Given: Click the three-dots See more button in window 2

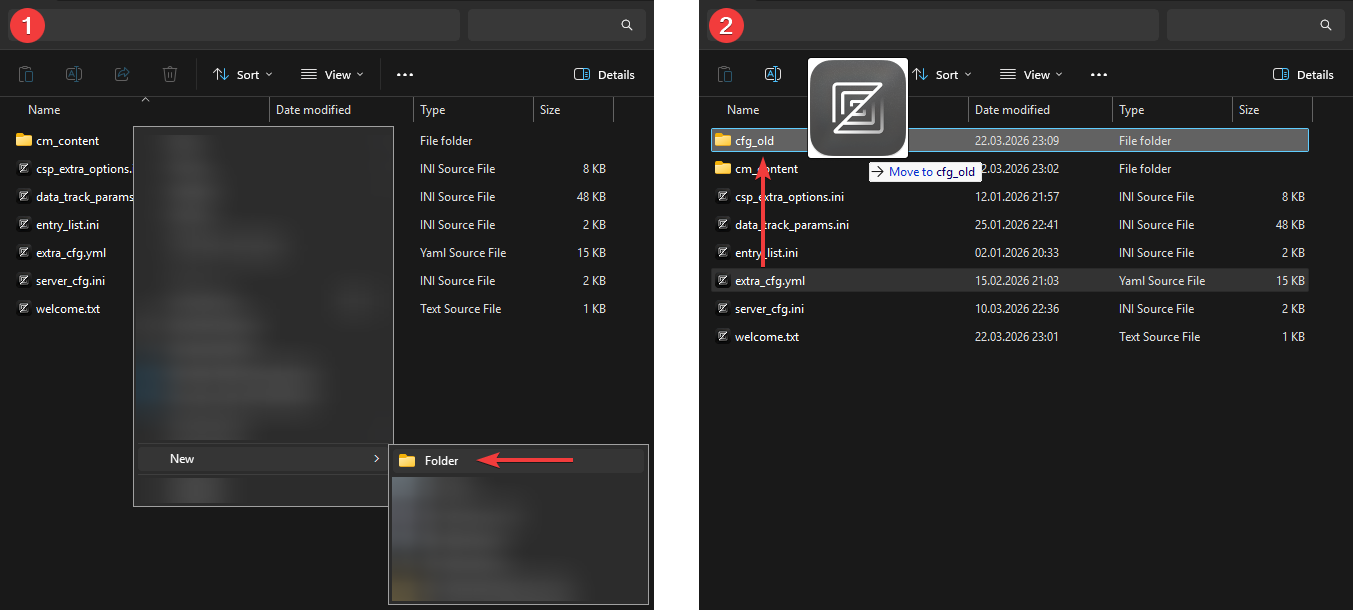Looking at the screenshot, I should pos(1098,74).
